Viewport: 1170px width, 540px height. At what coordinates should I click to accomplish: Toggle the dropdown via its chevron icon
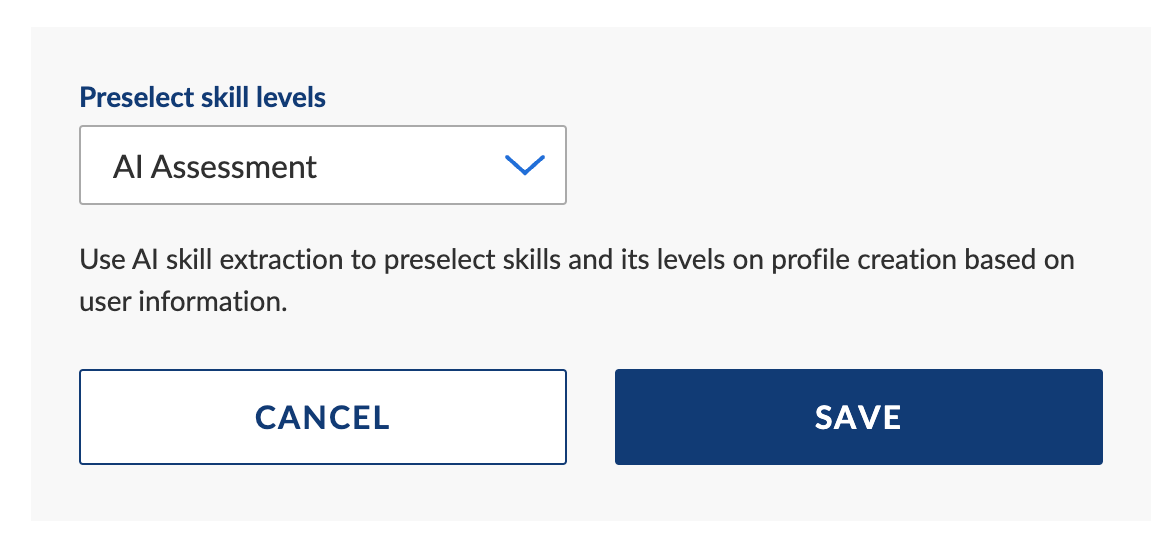(x=525, y=165)
